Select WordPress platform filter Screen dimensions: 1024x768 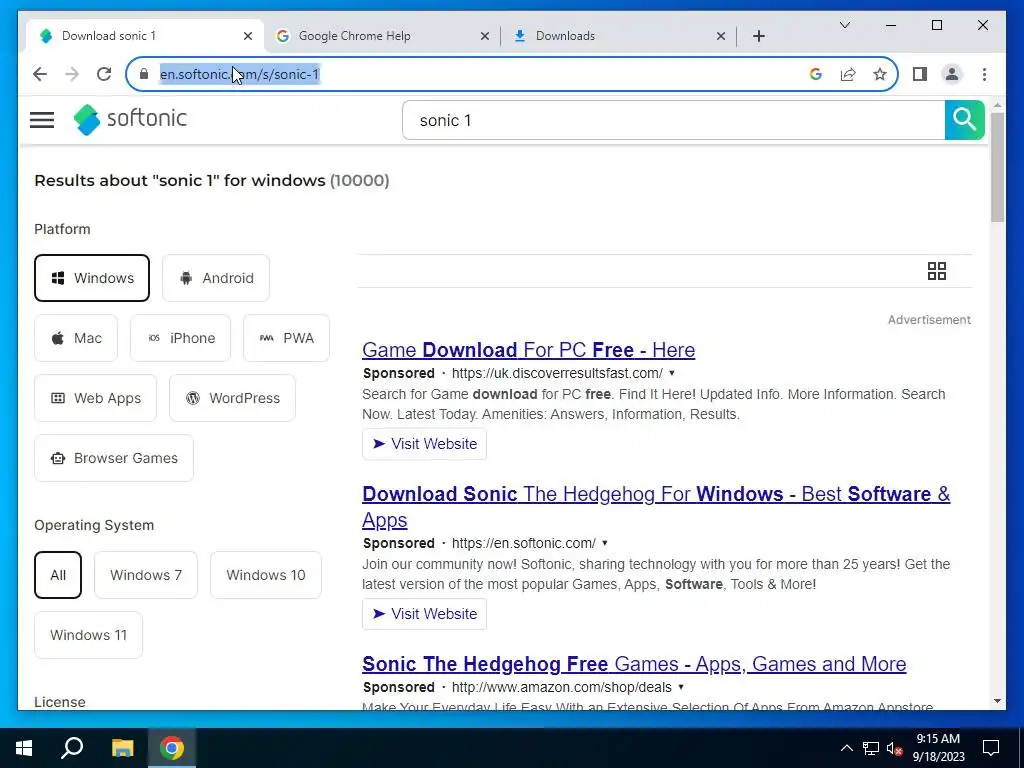(232, 398)
